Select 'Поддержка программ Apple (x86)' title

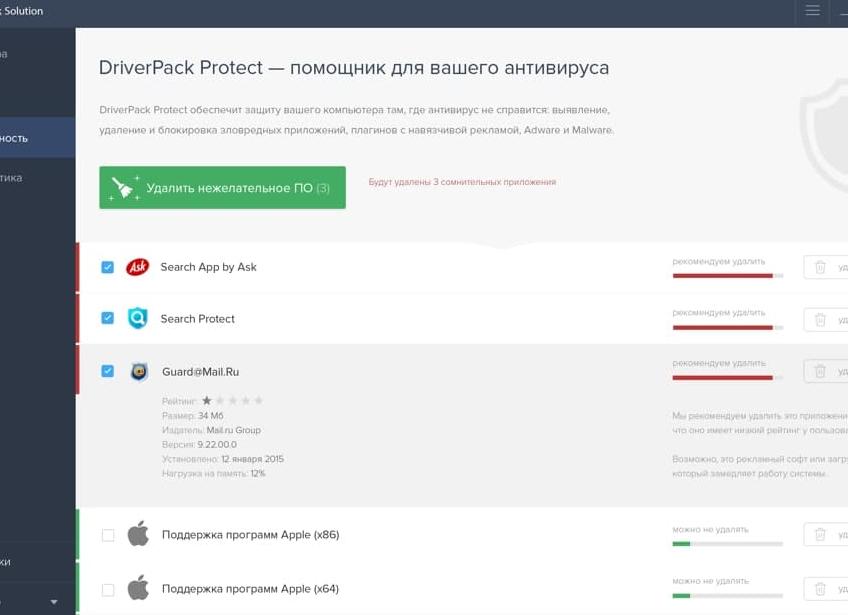[250, 534]
